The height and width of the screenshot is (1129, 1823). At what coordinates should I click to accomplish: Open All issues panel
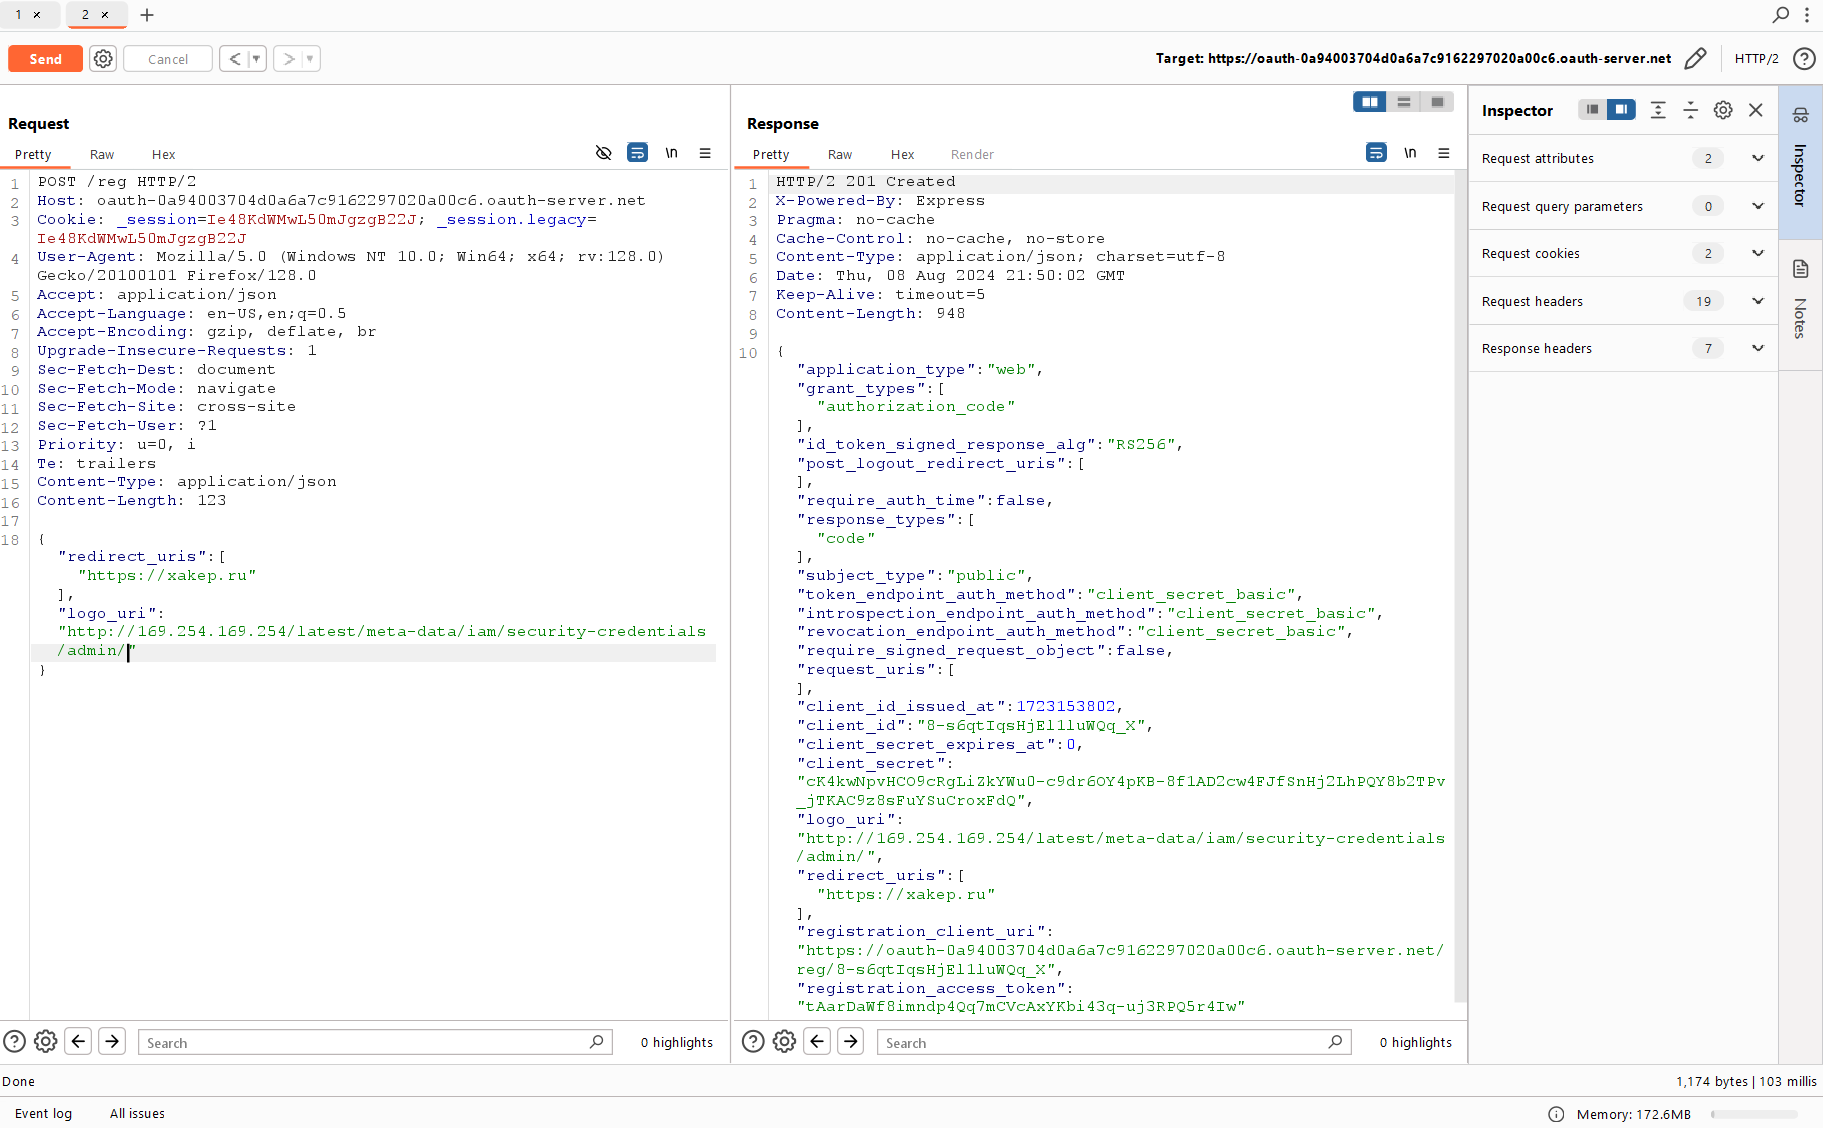click(x=137, y=1113)
